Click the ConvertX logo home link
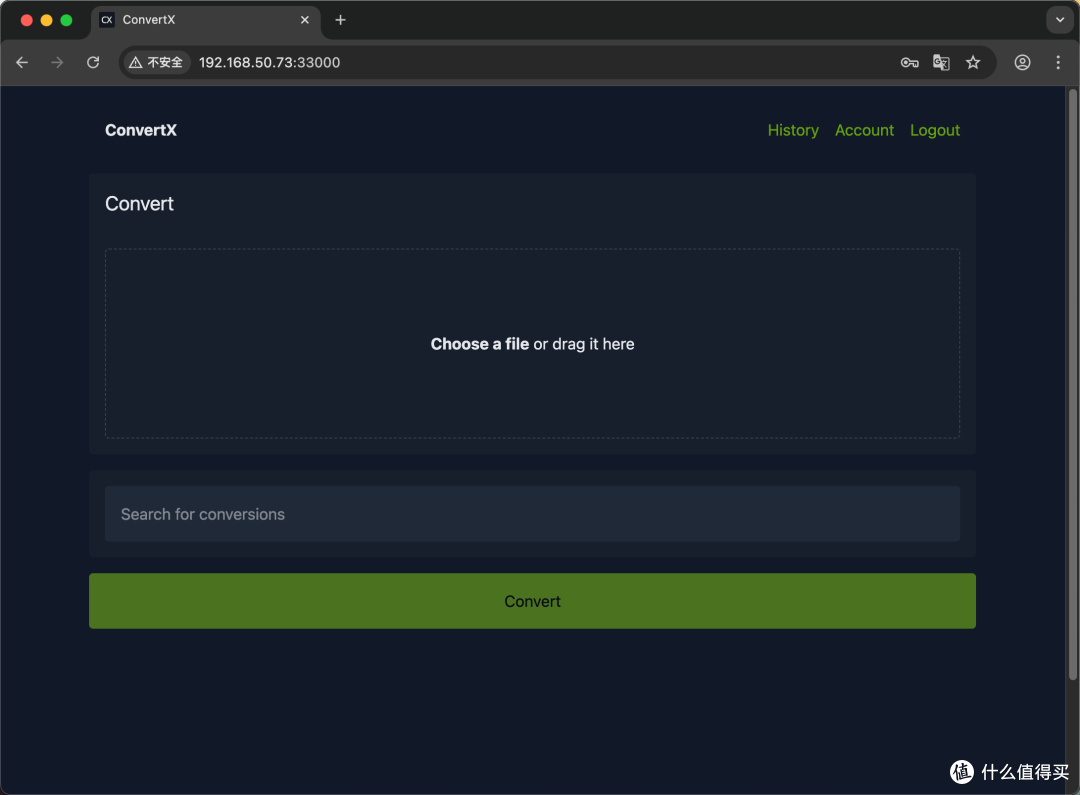The width and height of the screenshot is (1080, 795). click(141, 130)
